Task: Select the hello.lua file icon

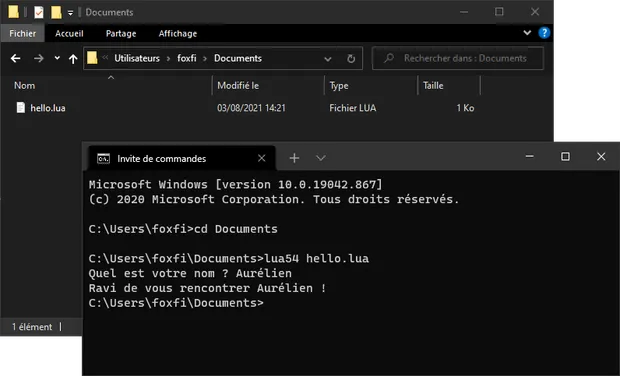Action: pyautogui.click(x=21, y=108)
